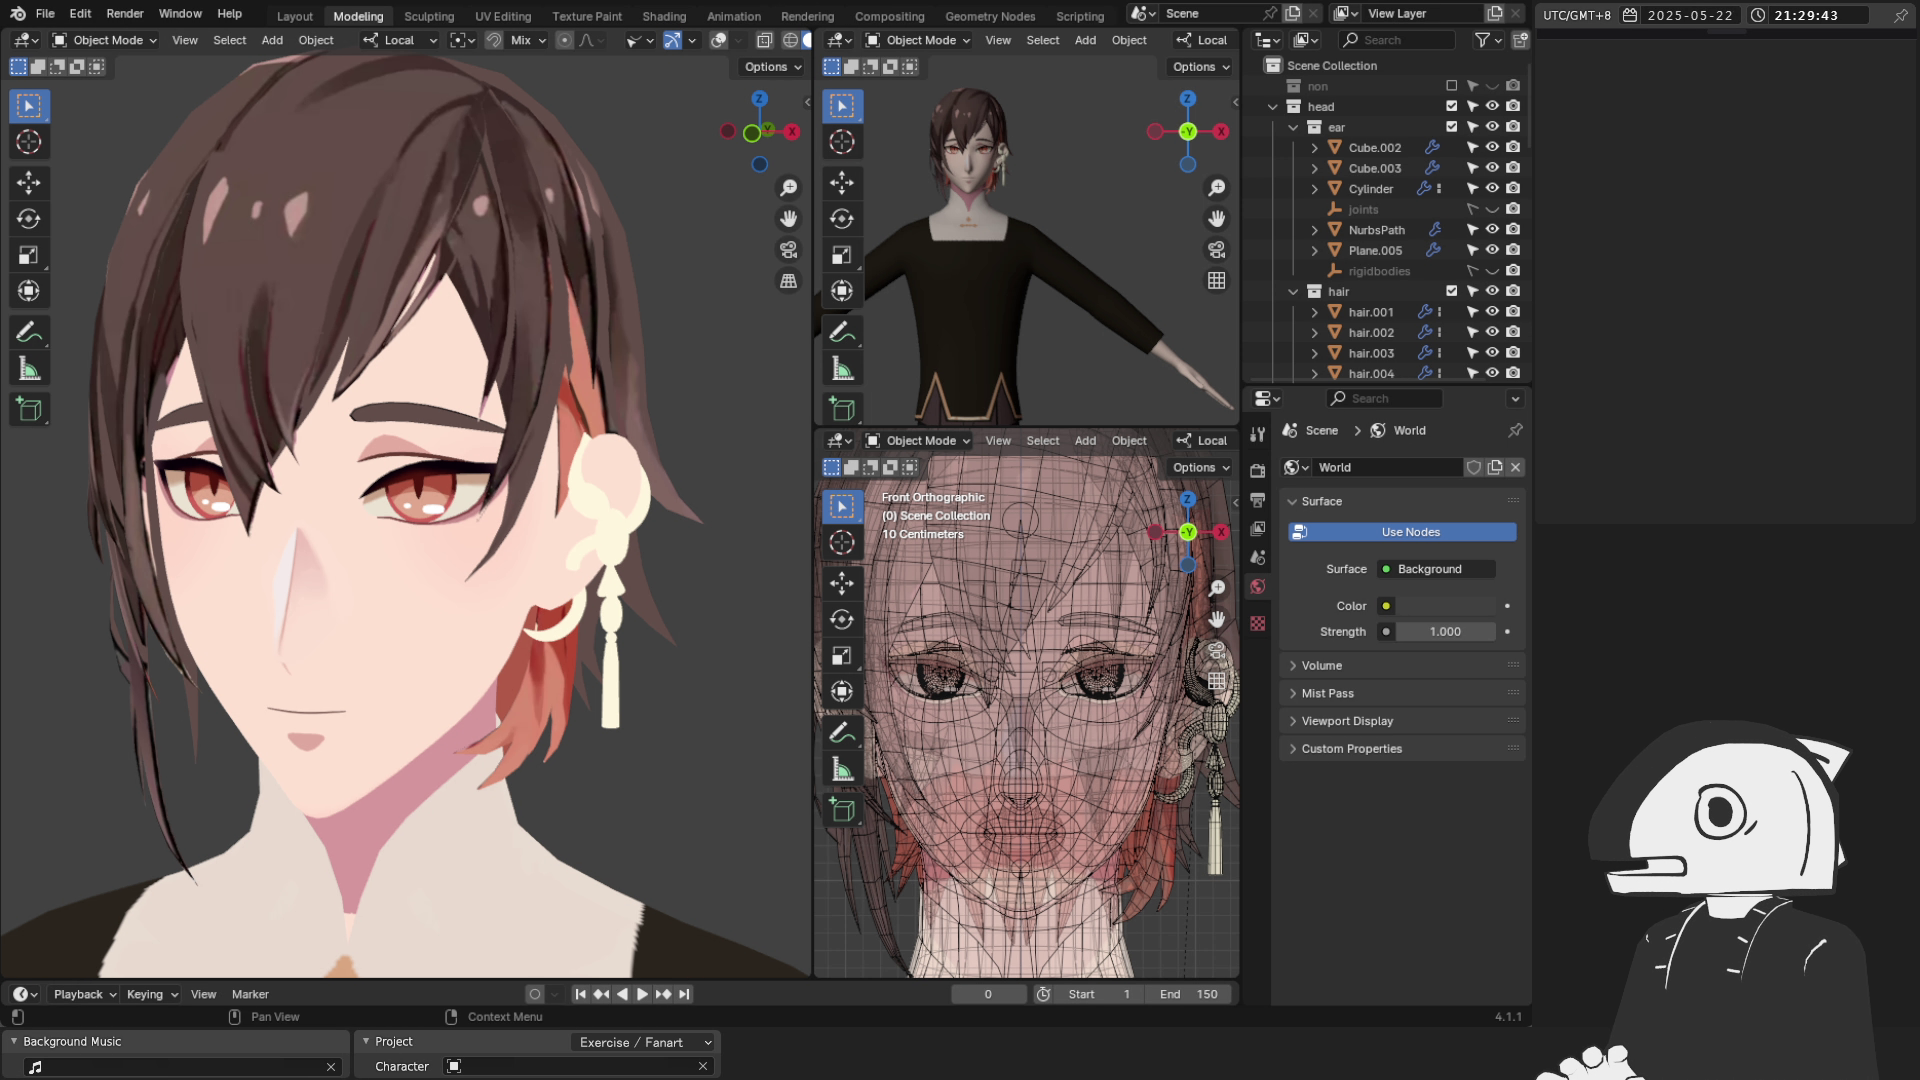Image resolution: width=1920 pixels, height=1080 pixels.
Task: Collapse the head collection
Action: 1273,107
